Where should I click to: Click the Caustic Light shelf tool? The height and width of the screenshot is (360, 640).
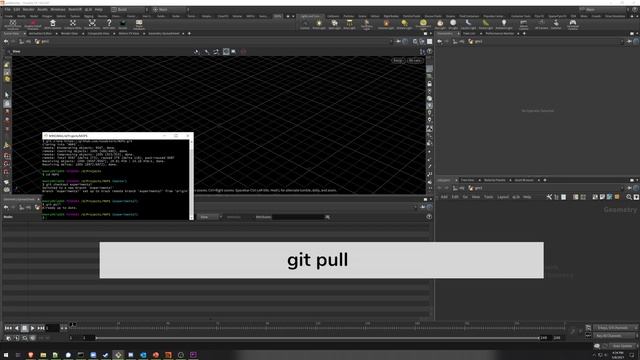pos(468,24)
